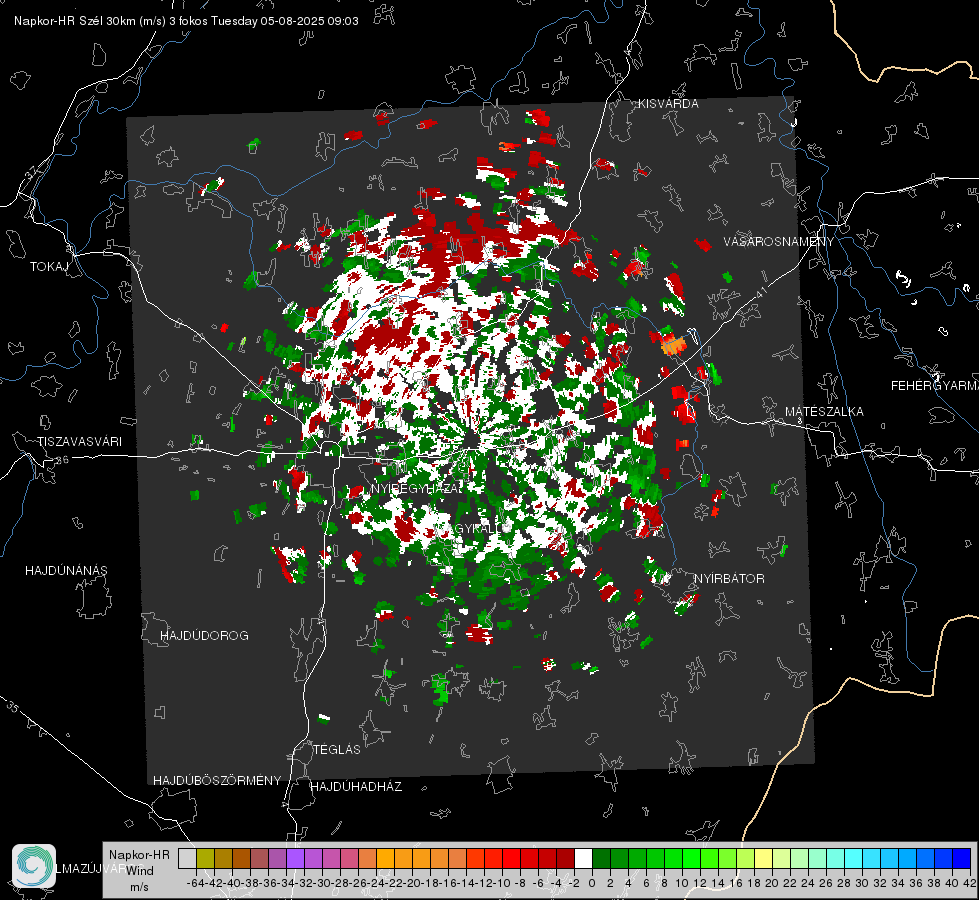Pick the yellow legend swatch above 18
The height and width of the screenshot is (900, 979).
tap(764, 858)
